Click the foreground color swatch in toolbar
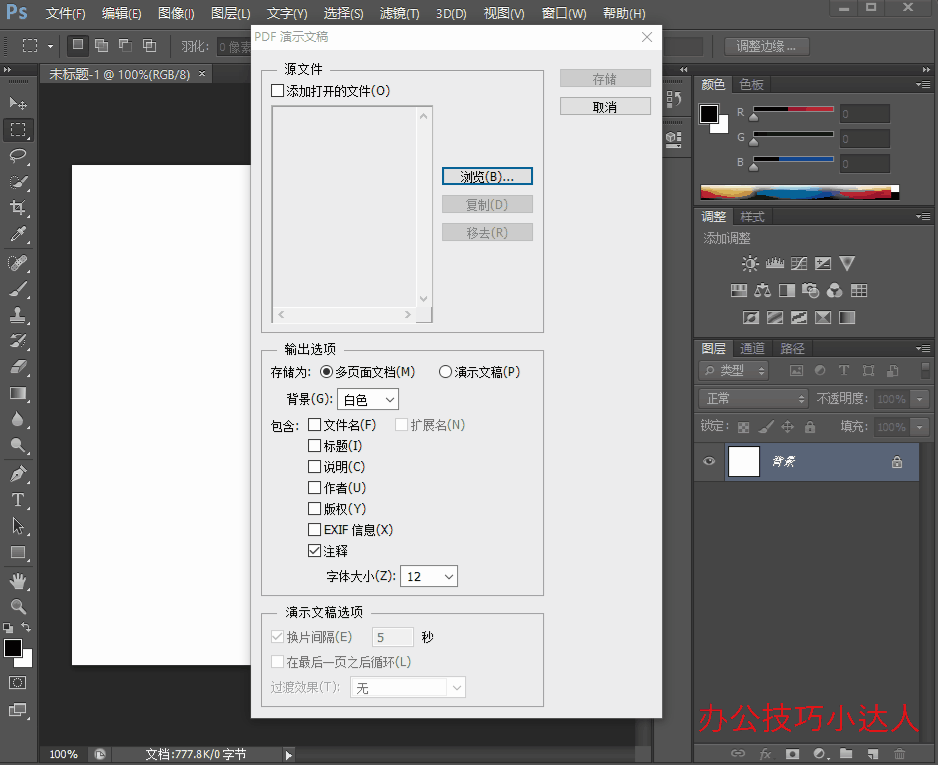The width and height of the screenshot is (938, 765). point(13,648)
